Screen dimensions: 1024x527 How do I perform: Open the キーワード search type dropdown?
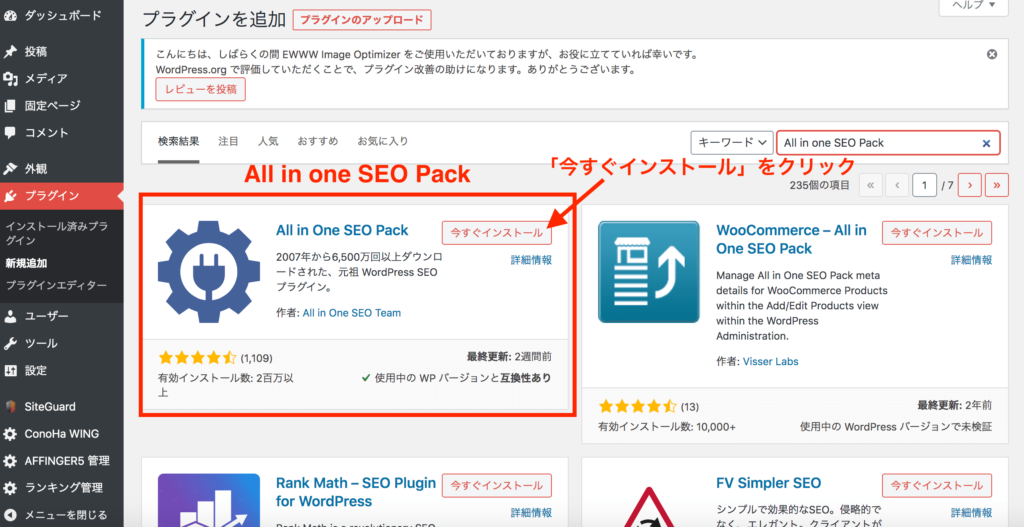tap(731, 142)
